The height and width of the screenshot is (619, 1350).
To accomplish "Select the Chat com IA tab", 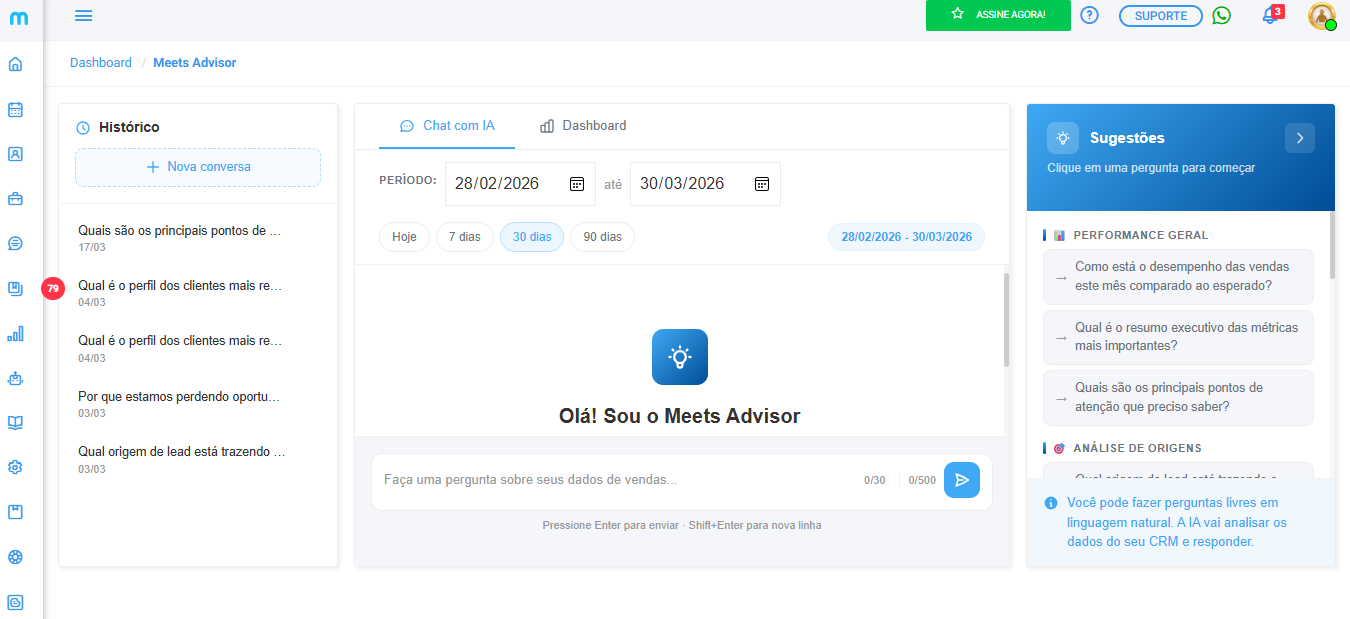I will (447, 126).
